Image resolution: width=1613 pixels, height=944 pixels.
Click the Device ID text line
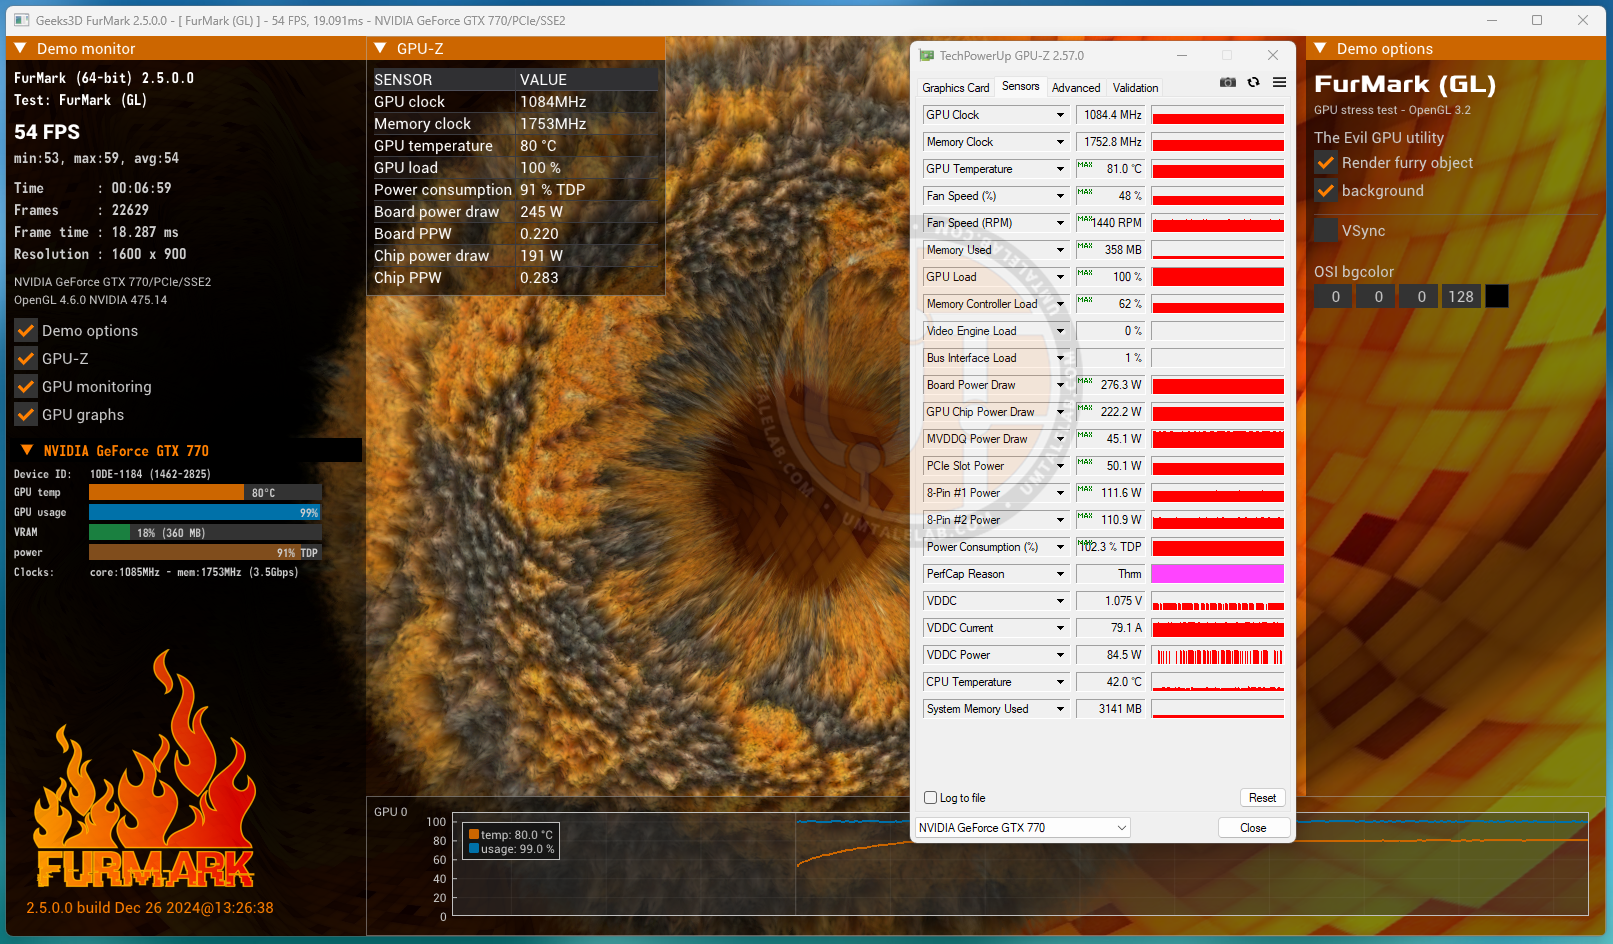112,474
